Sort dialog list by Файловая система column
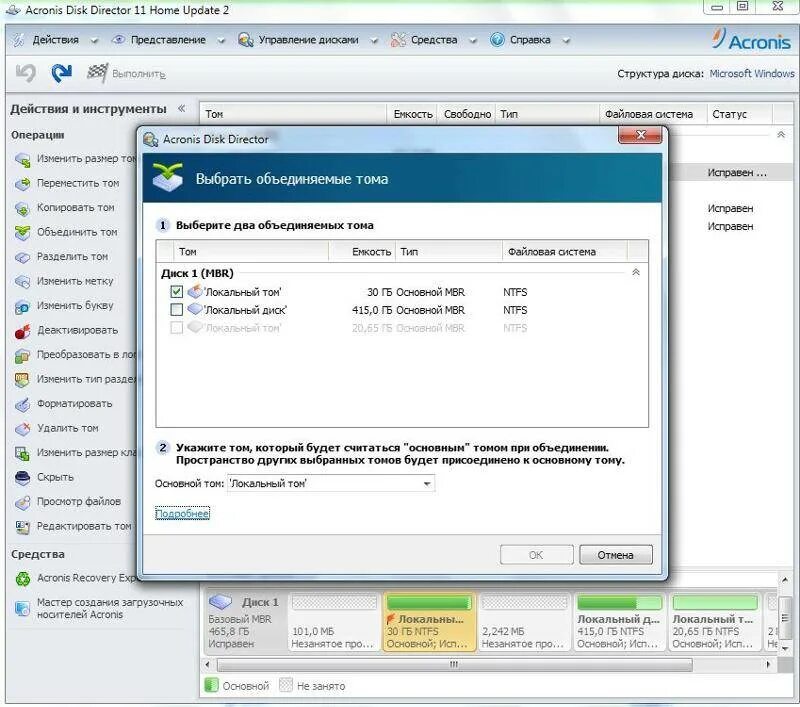 pyautogui.click(x=564, y=251)
